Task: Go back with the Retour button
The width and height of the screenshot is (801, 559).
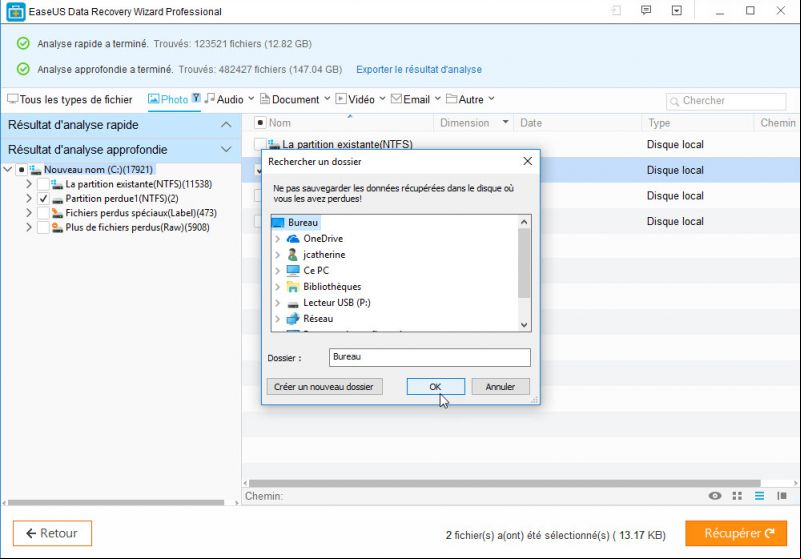Action: [52, 533]
